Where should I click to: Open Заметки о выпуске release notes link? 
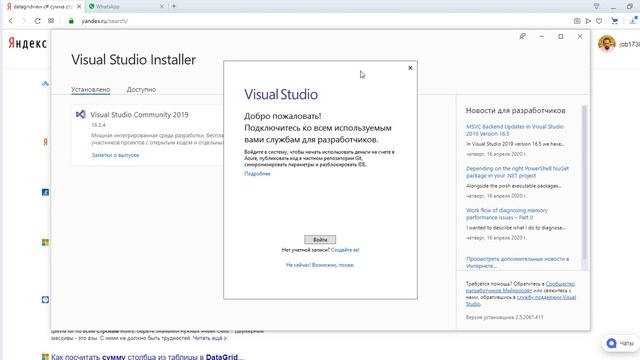(x=115, y=155)
